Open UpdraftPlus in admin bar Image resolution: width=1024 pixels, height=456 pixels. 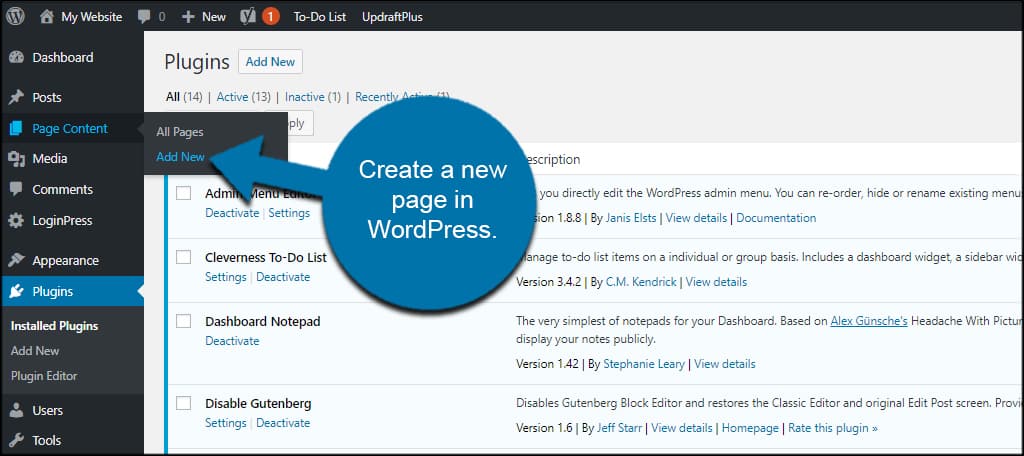coord(392,17)
